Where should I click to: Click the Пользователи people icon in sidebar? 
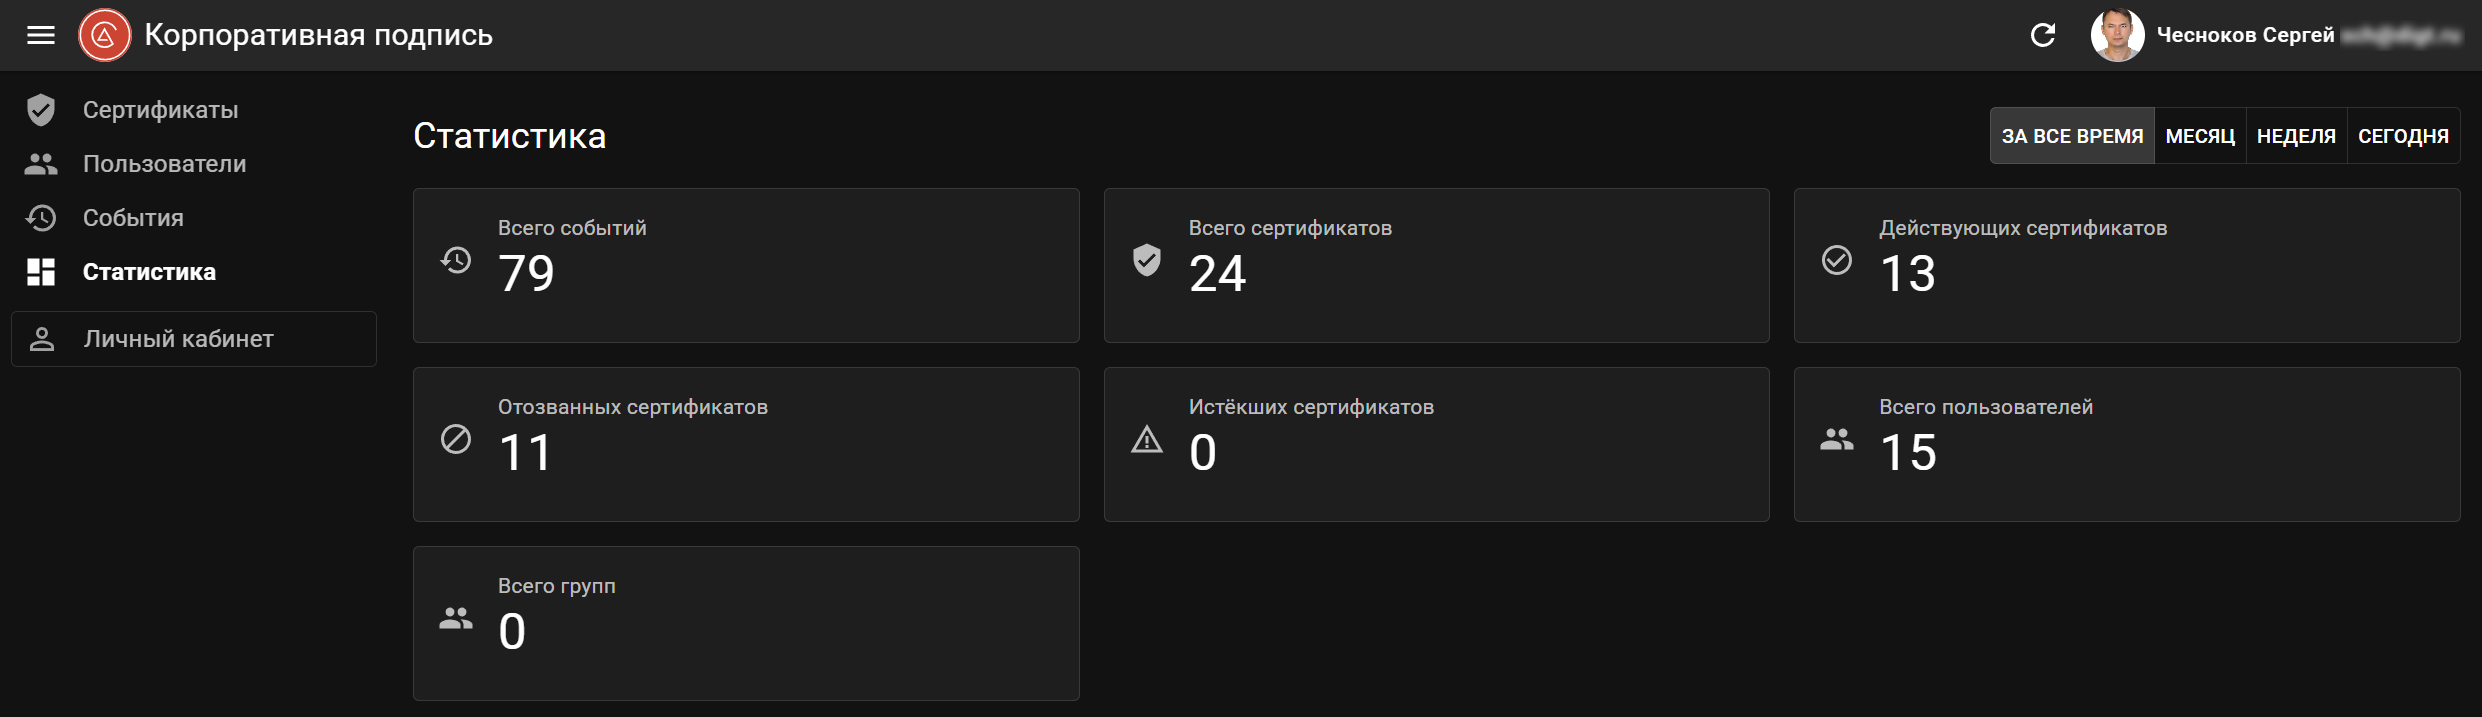[41, 164]
